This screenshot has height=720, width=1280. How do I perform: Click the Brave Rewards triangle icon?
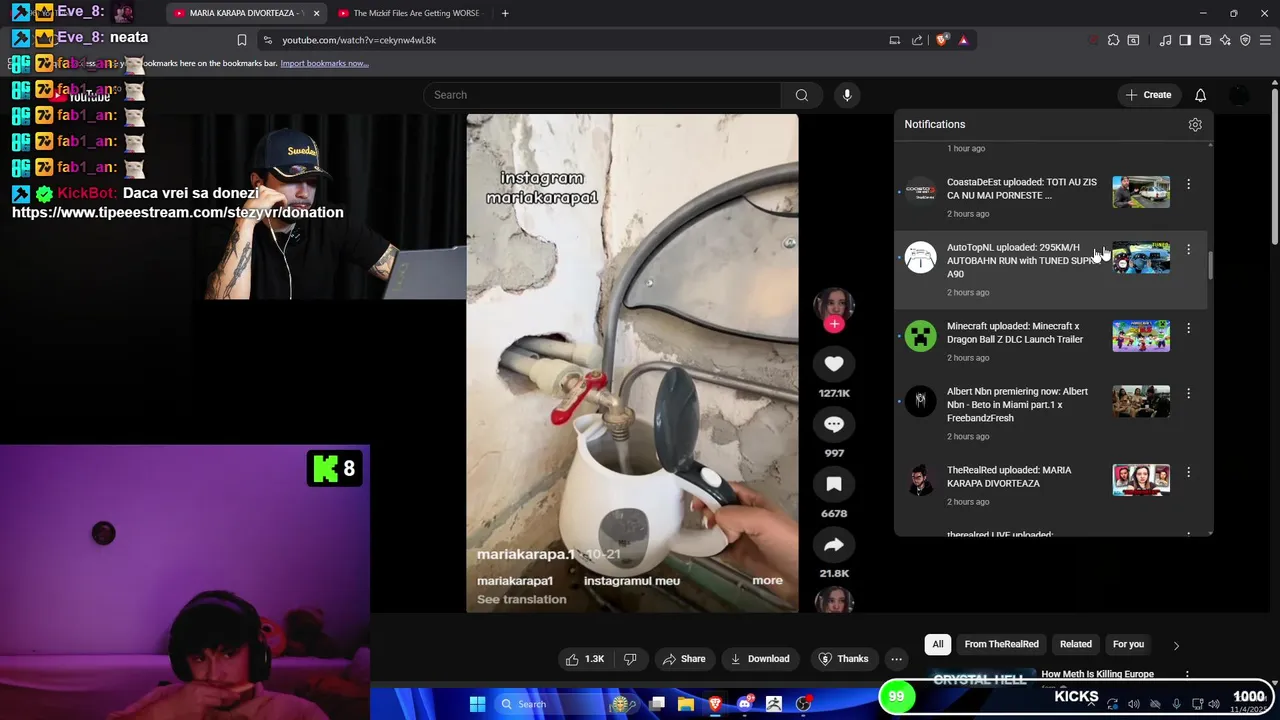963,40
